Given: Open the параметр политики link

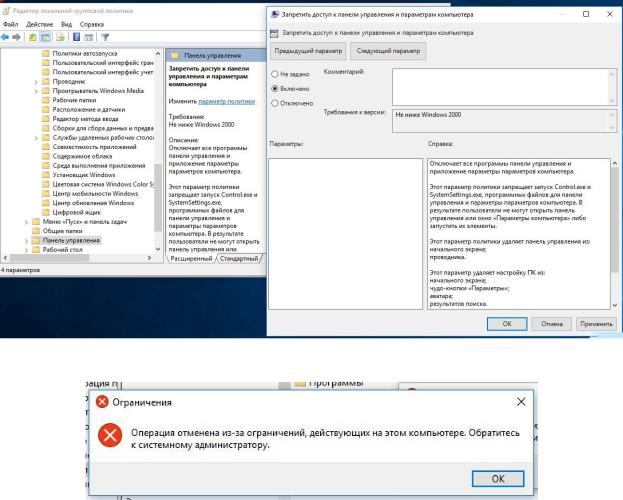Looking at the screenshot, I should tap(226, 101).
